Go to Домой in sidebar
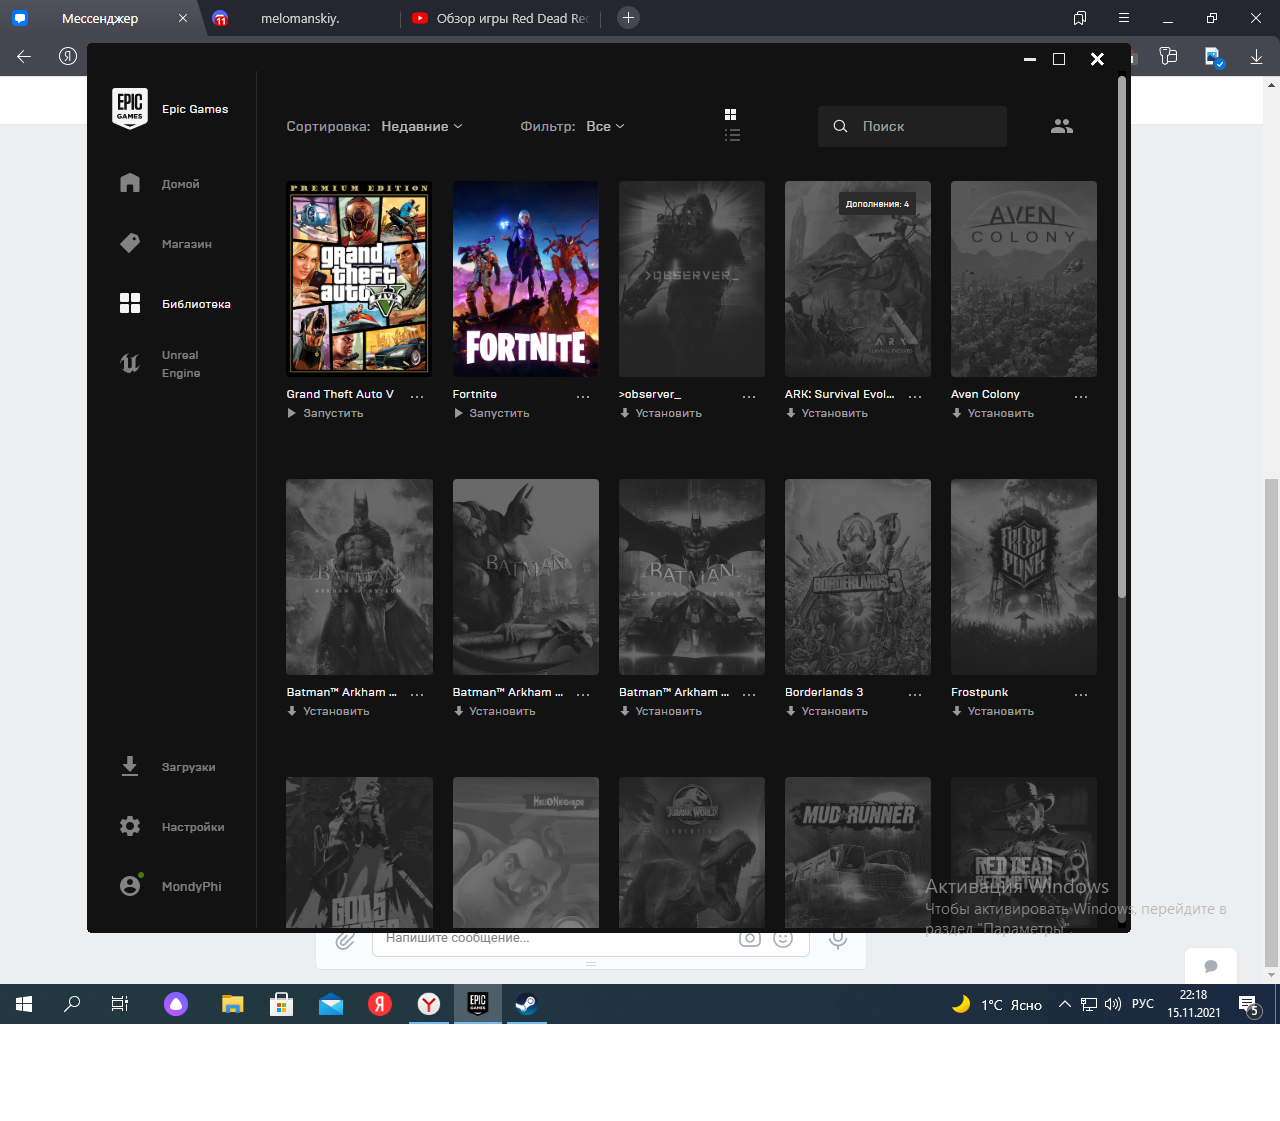 160,184
